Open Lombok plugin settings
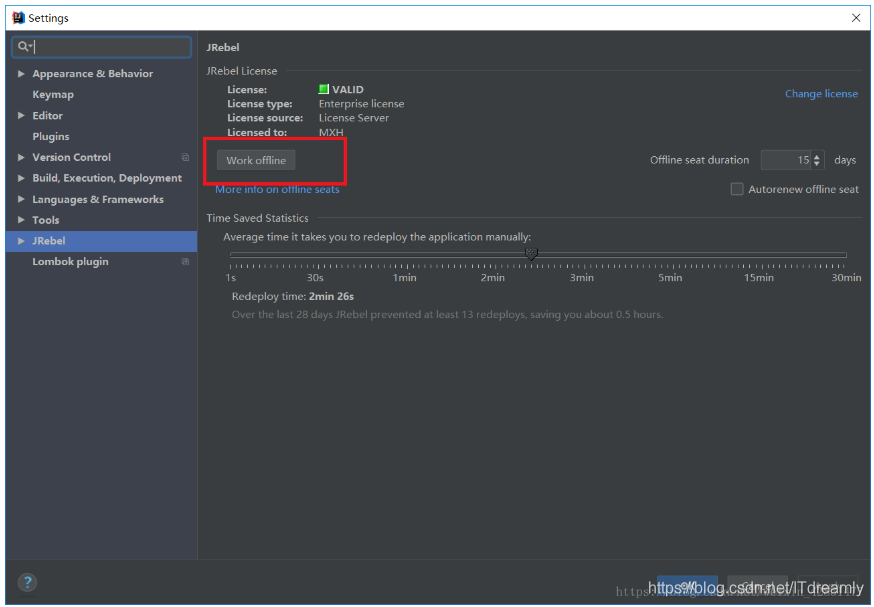The image size is (874, 607). (x=70, y=261)
